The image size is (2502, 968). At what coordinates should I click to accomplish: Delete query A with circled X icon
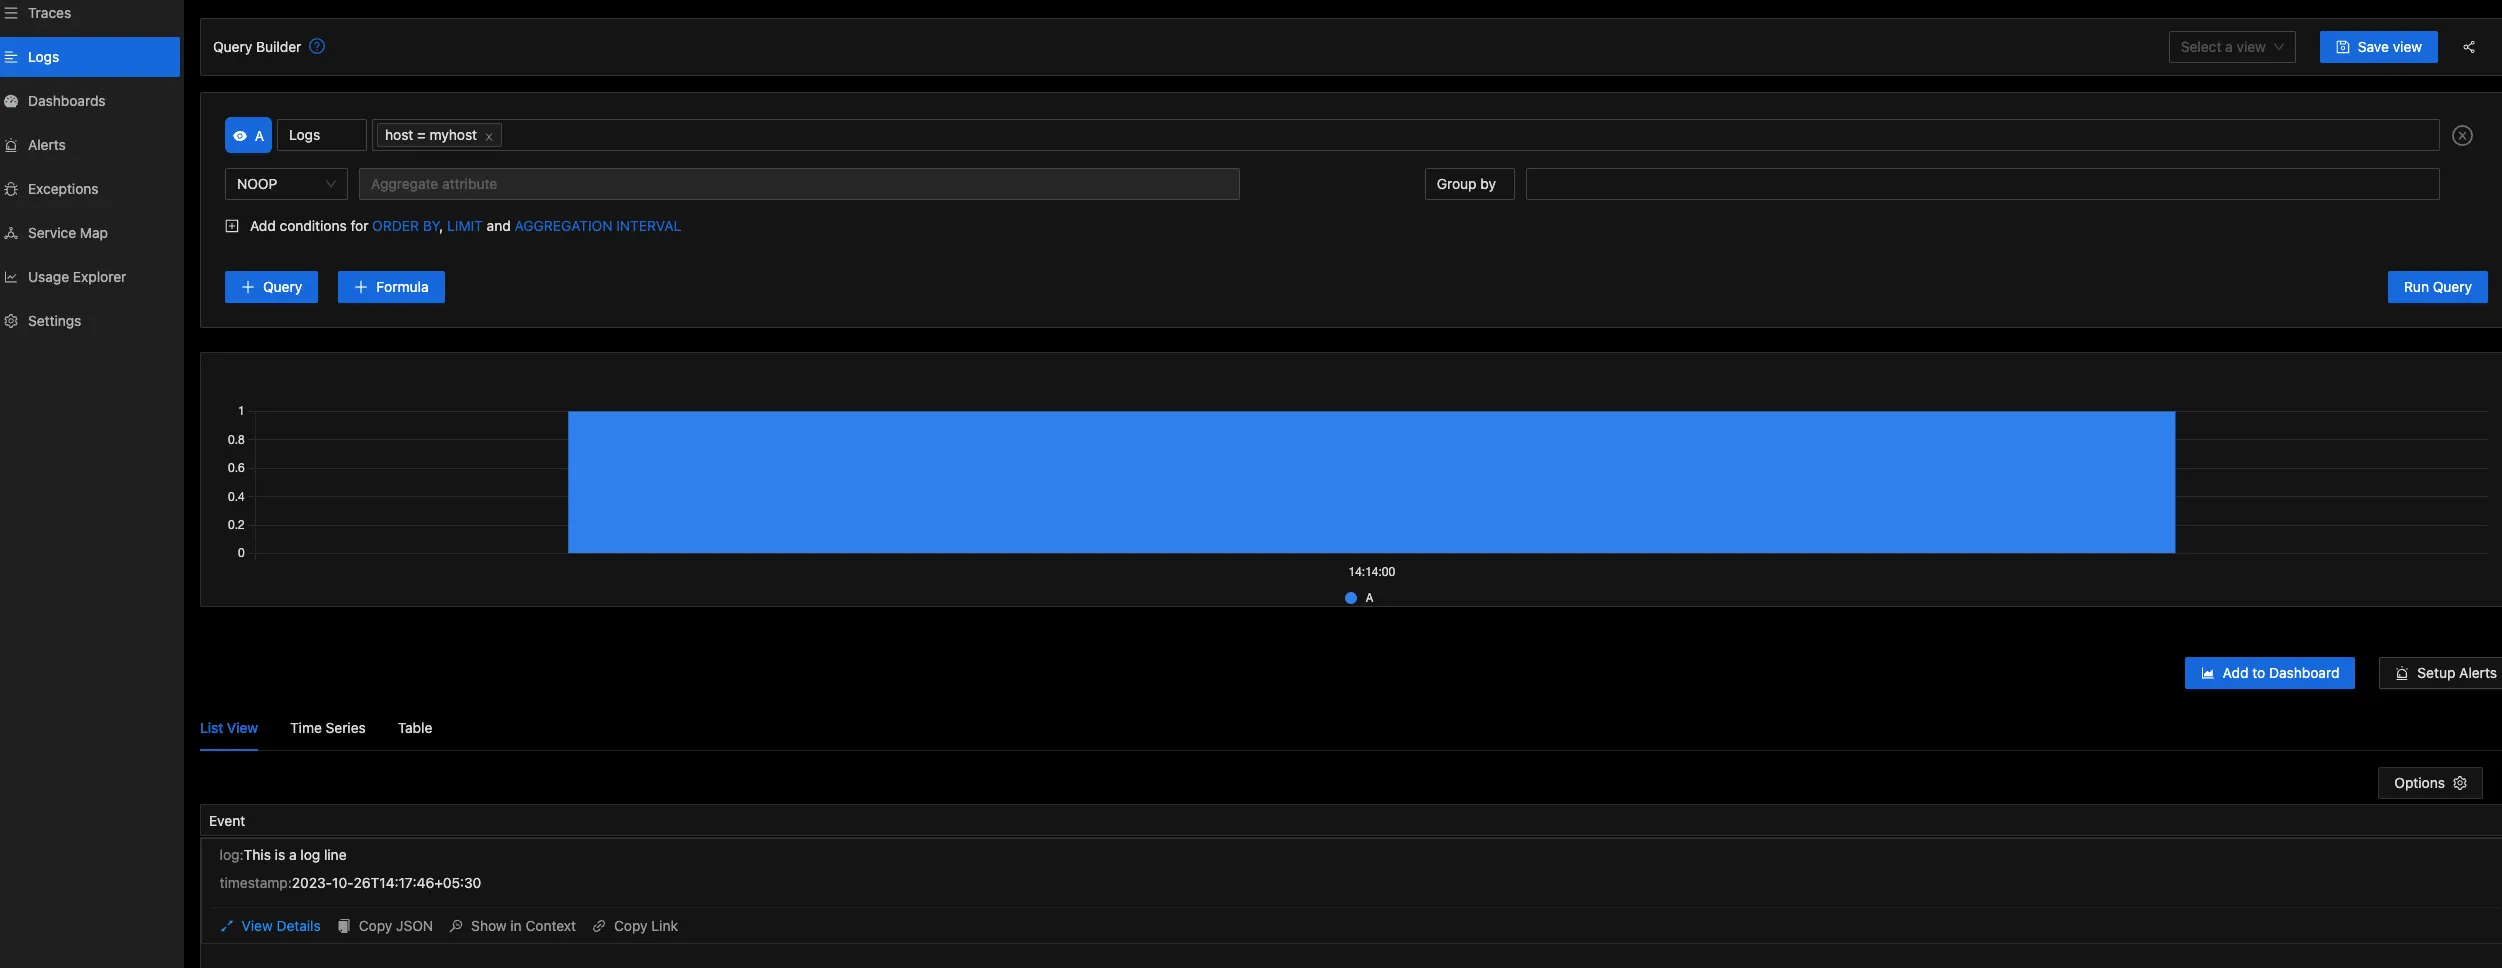pos(2462,136)
